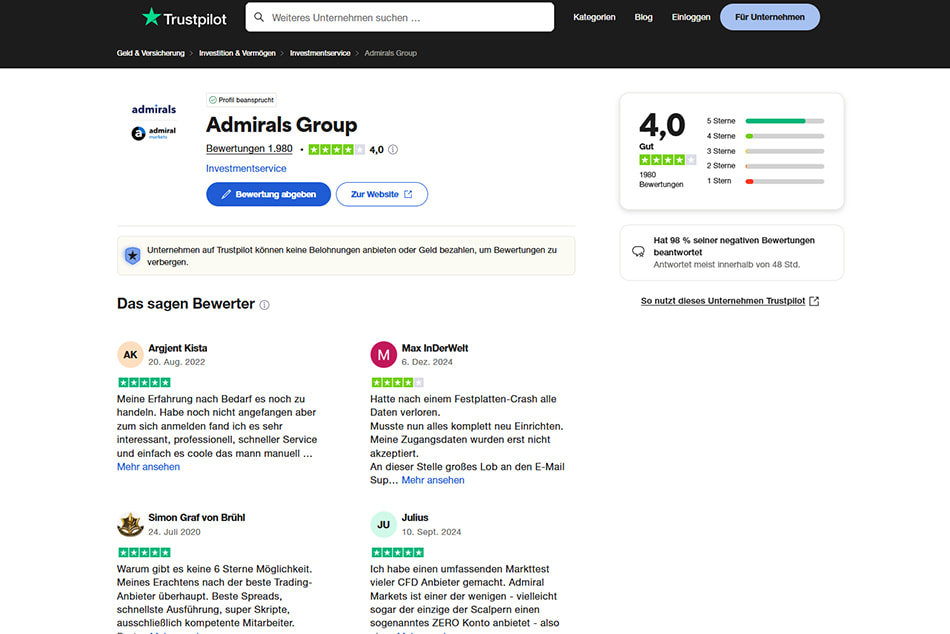Click the five-star rating on Julius's review
Screen dimensions: 950x634
[397, 552]
